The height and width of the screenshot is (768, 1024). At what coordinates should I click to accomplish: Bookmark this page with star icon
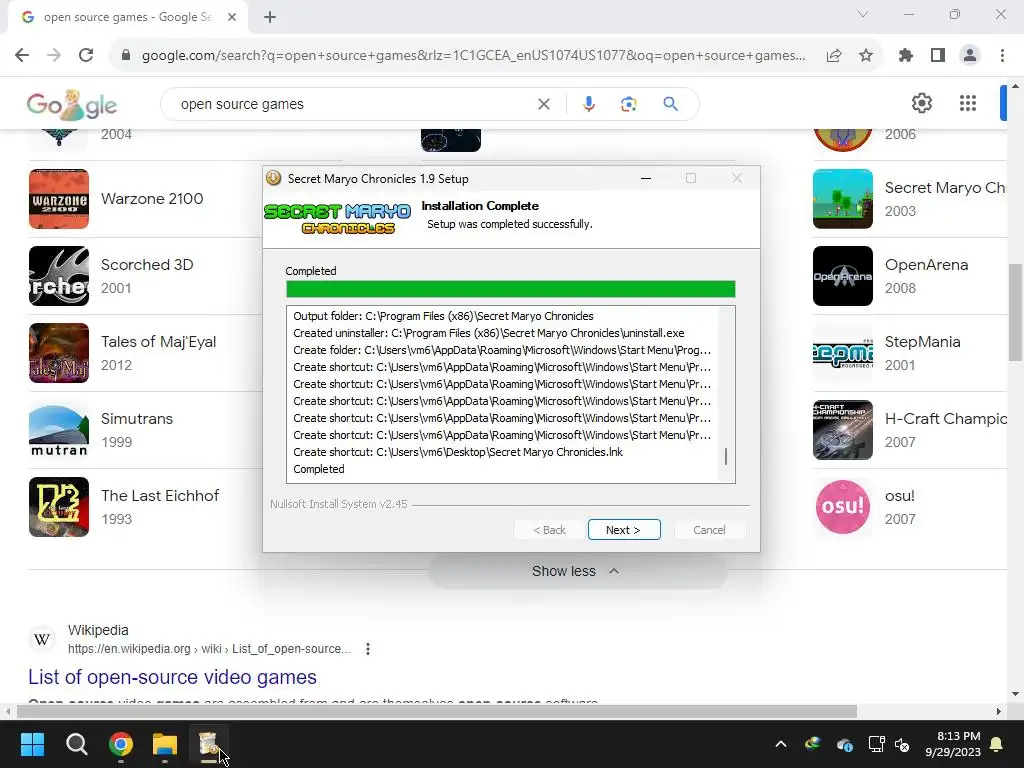tap(866, 56)
